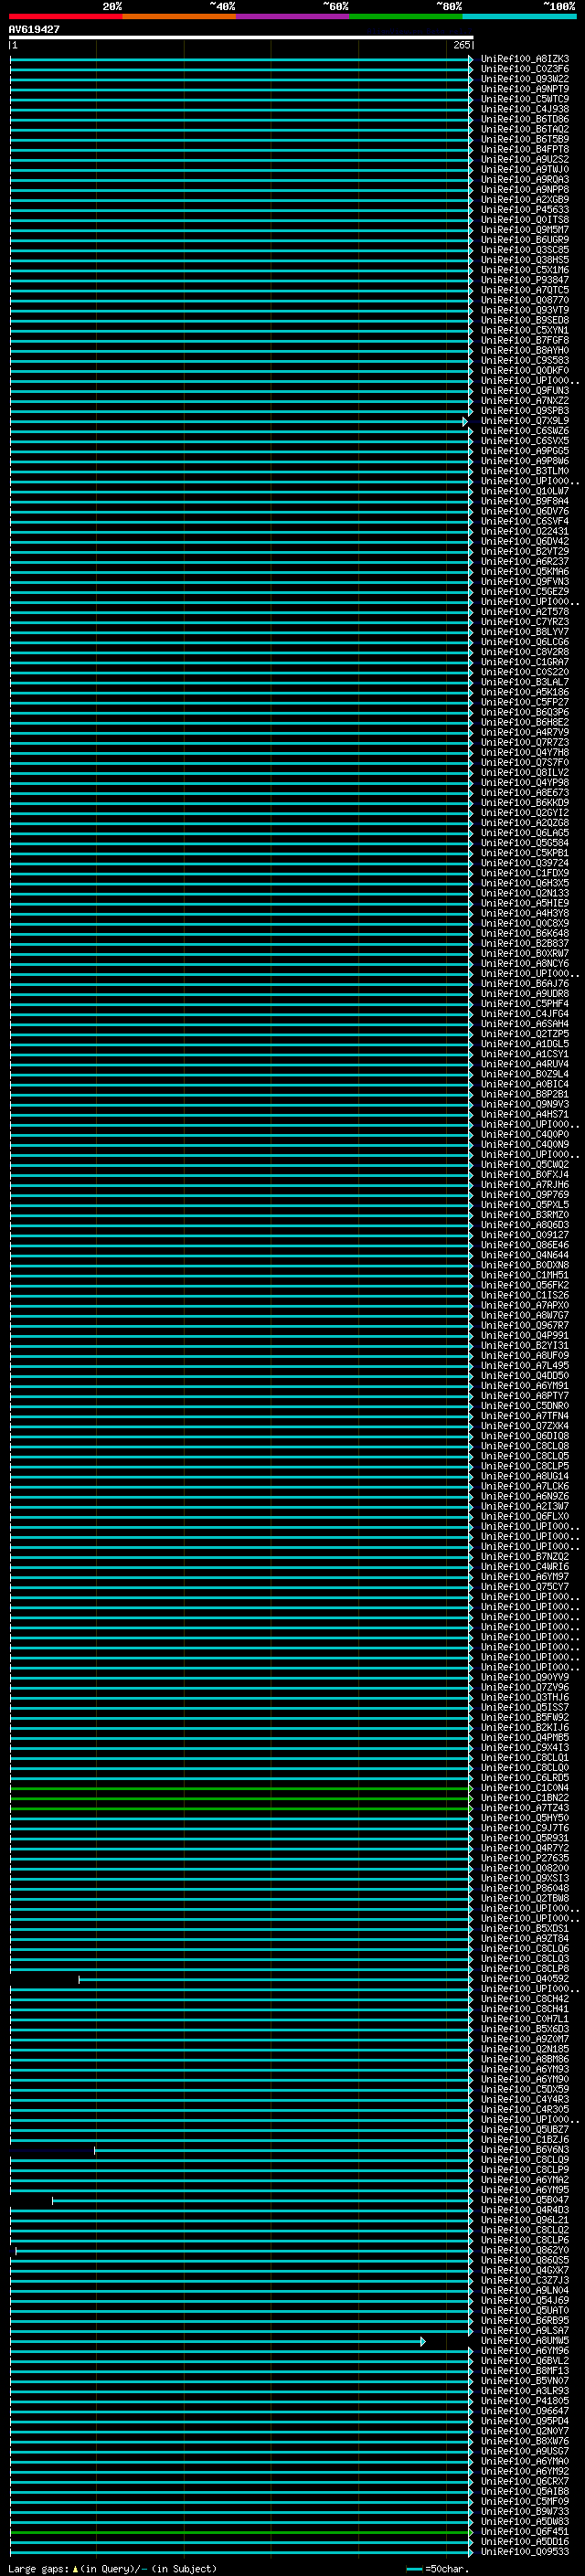Select the label UniRef100_Q4YP98

coord(525,782)
